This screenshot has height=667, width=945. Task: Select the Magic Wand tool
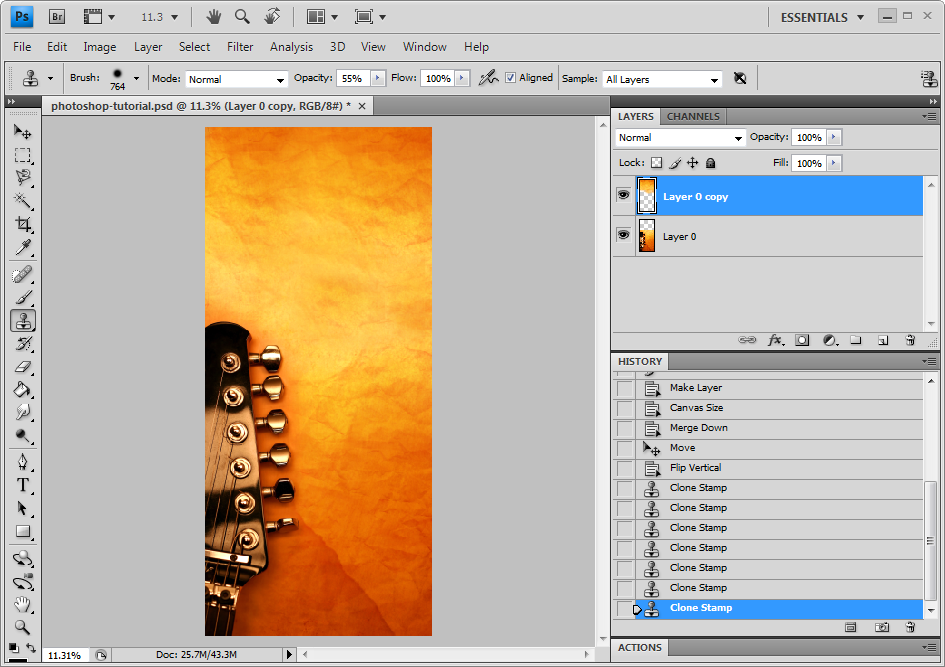(x=22, y=201)
